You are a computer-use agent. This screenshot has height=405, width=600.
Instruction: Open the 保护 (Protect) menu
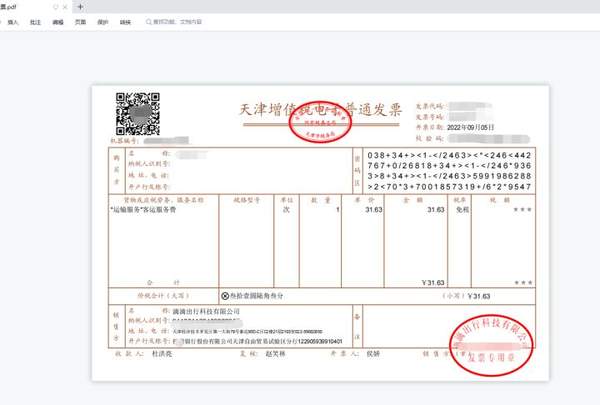(x=103, y=22)
